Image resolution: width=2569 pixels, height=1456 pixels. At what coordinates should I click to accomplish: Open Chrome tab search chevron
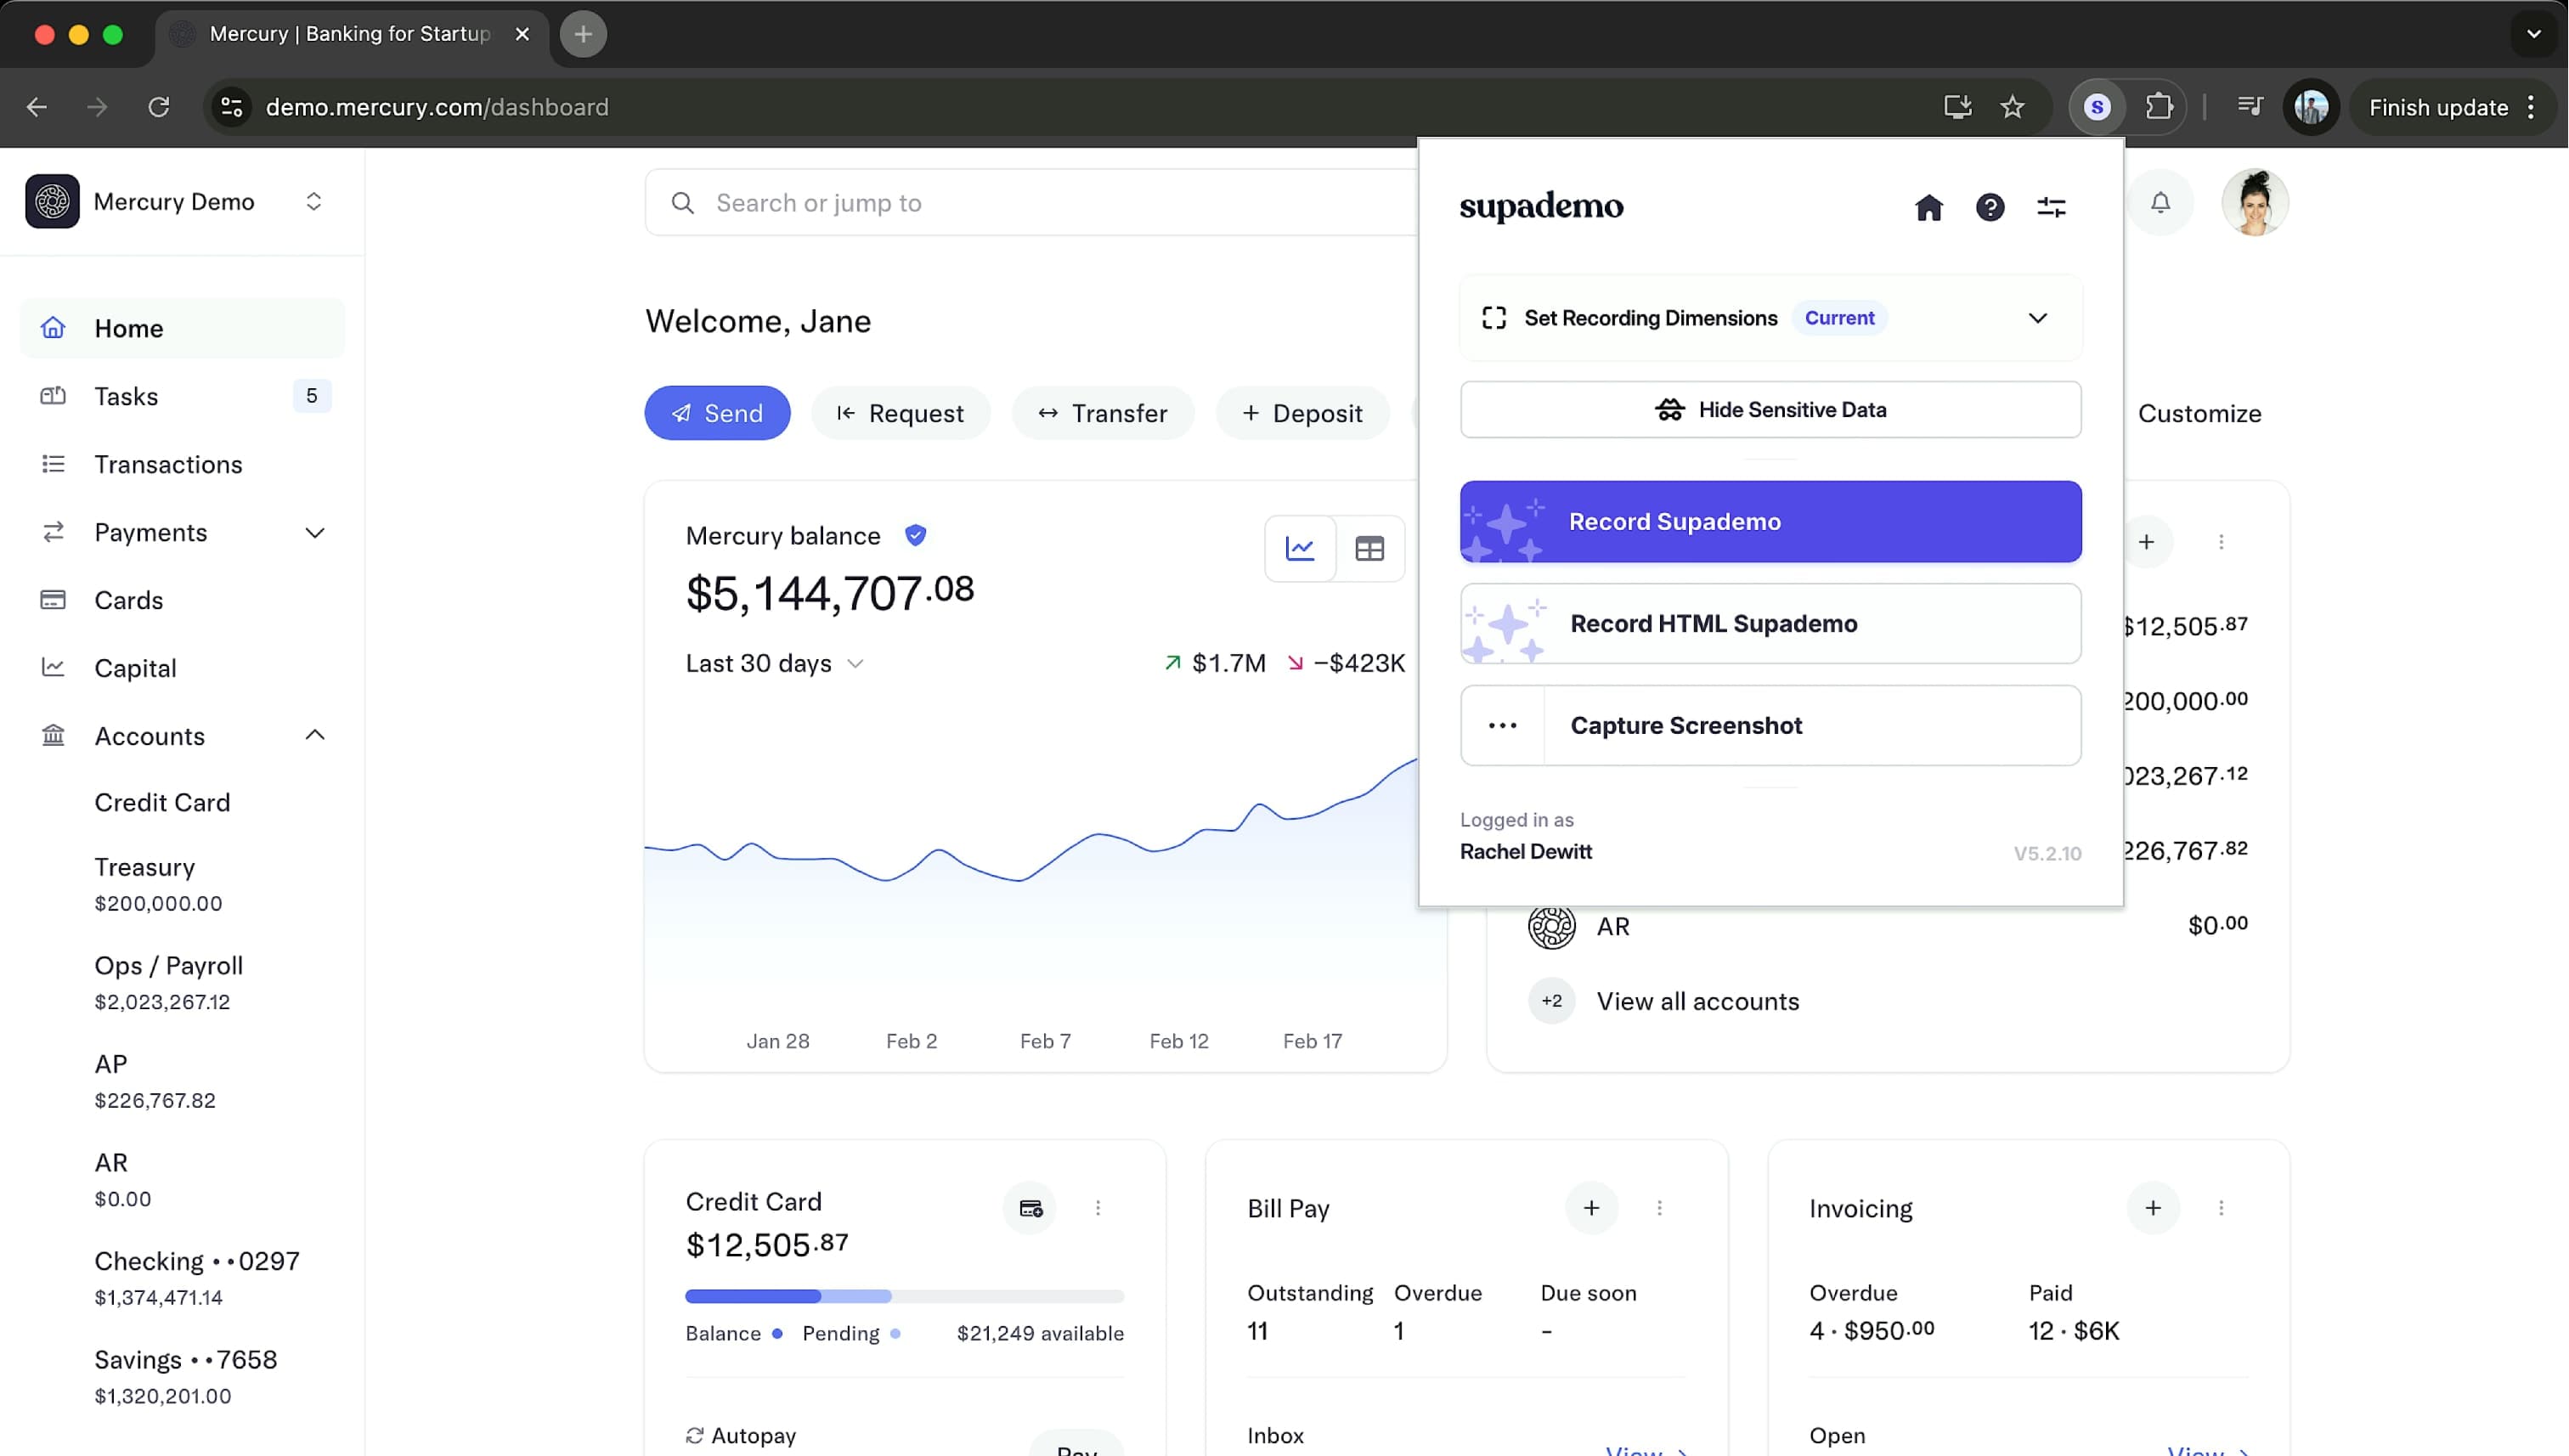(2534, 34)
